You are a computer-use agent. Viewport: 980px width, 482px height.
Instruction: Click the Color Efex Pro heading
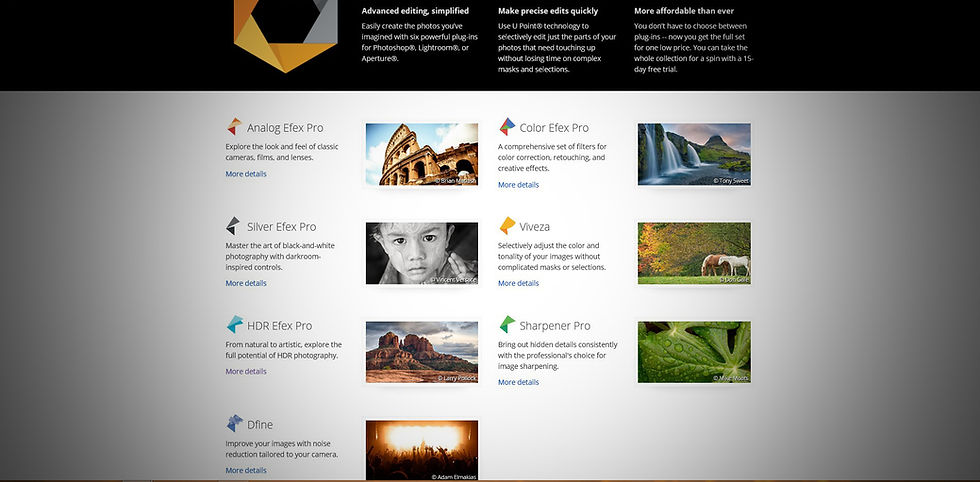pos(554,128)
